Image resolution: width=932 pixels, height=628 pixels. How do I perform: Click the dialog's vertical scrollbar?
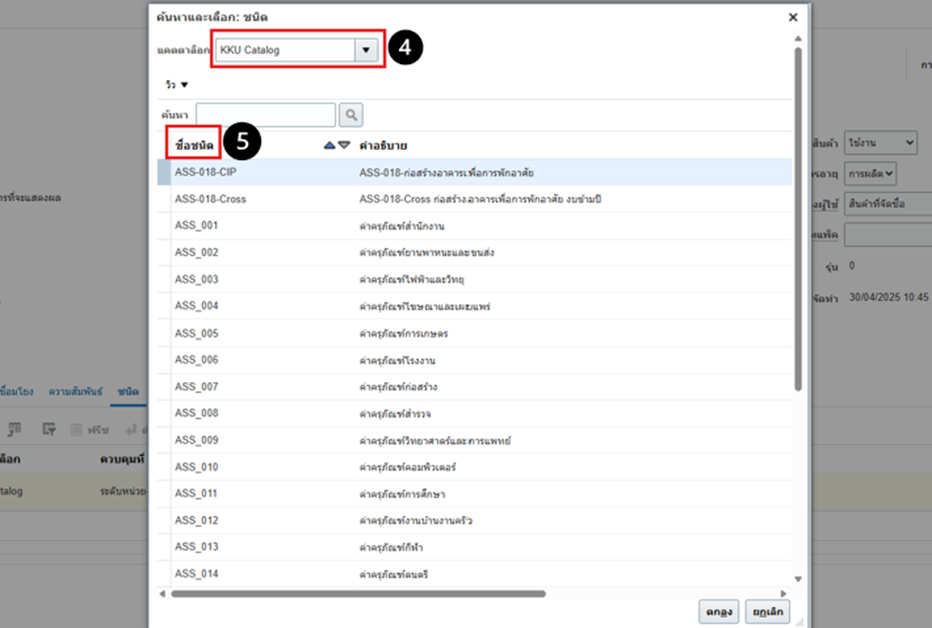(797, 220)
